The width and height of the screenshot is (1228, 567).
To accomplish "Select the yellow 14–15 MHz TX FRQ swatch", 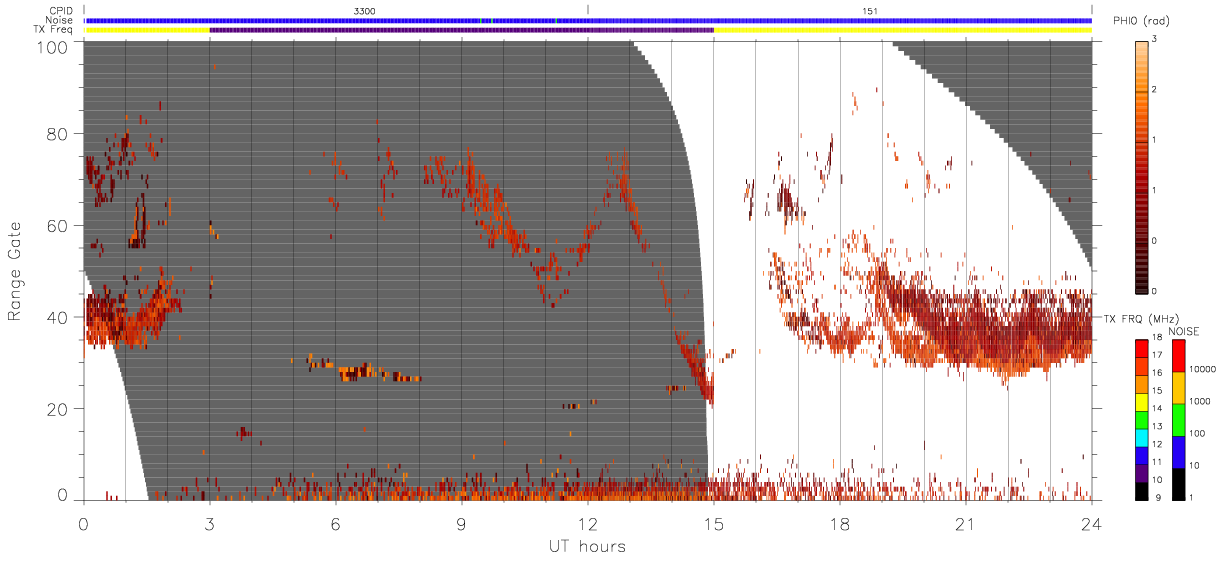I will [x=1141, y=402].
